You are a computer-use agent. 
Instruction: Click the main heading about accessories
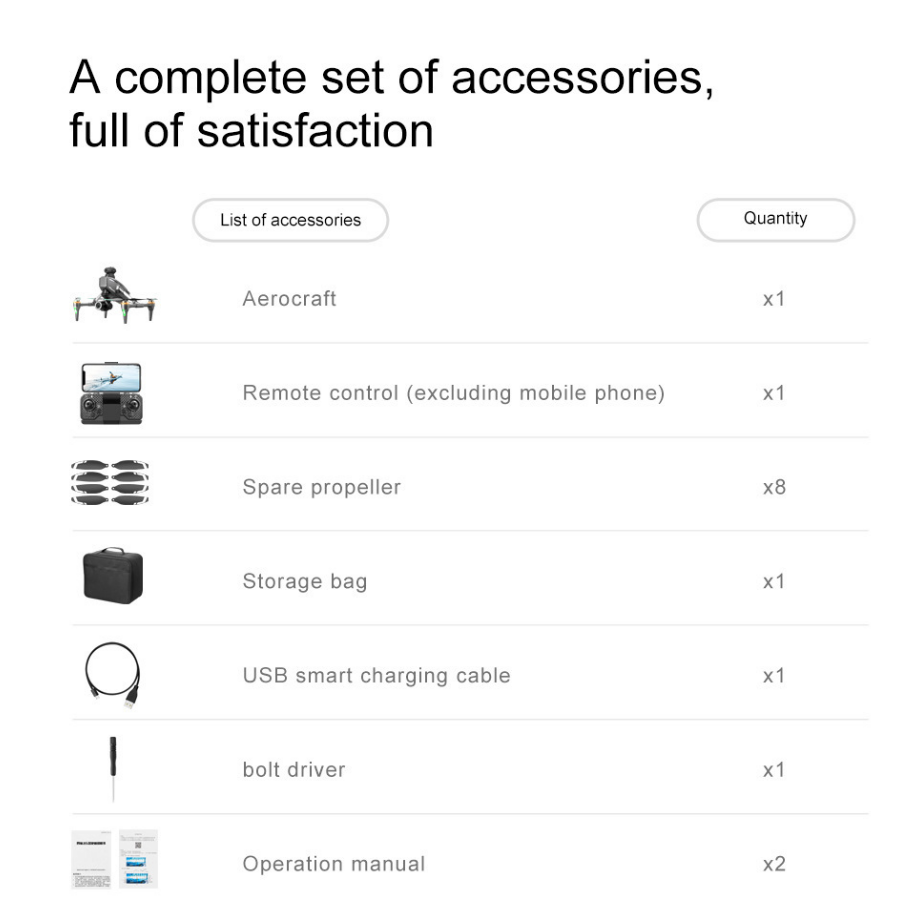tap(391, 103)
